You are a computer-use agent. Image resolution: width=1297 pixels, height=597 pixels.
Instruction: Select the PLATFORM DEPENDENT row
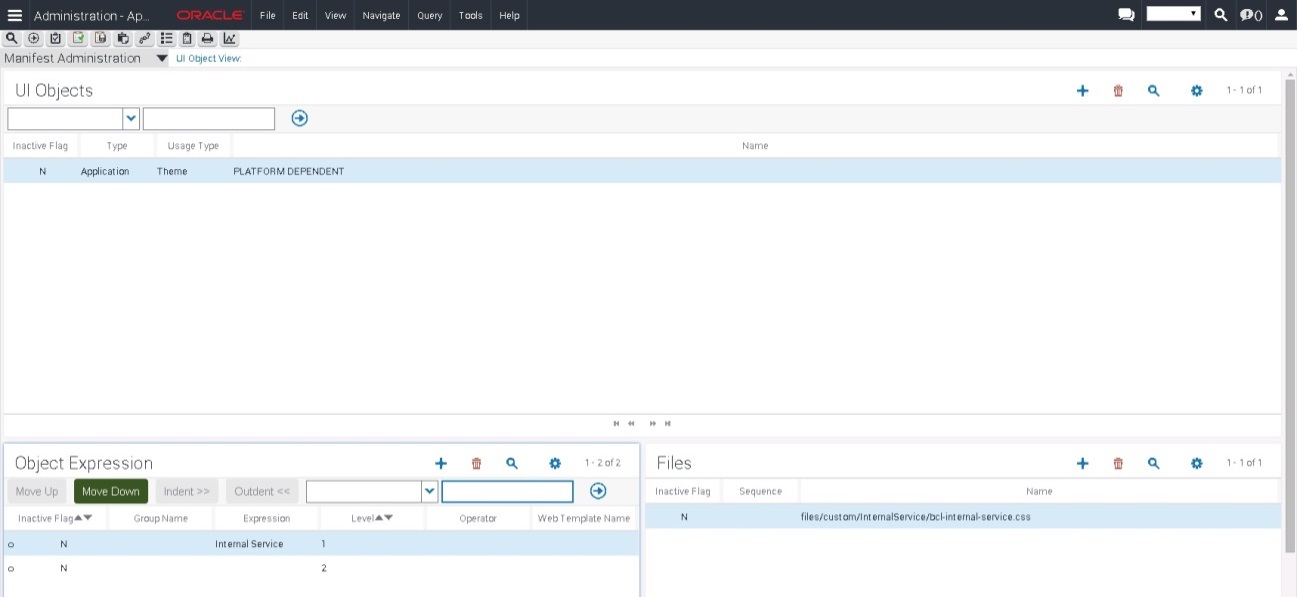coord(642,171)
